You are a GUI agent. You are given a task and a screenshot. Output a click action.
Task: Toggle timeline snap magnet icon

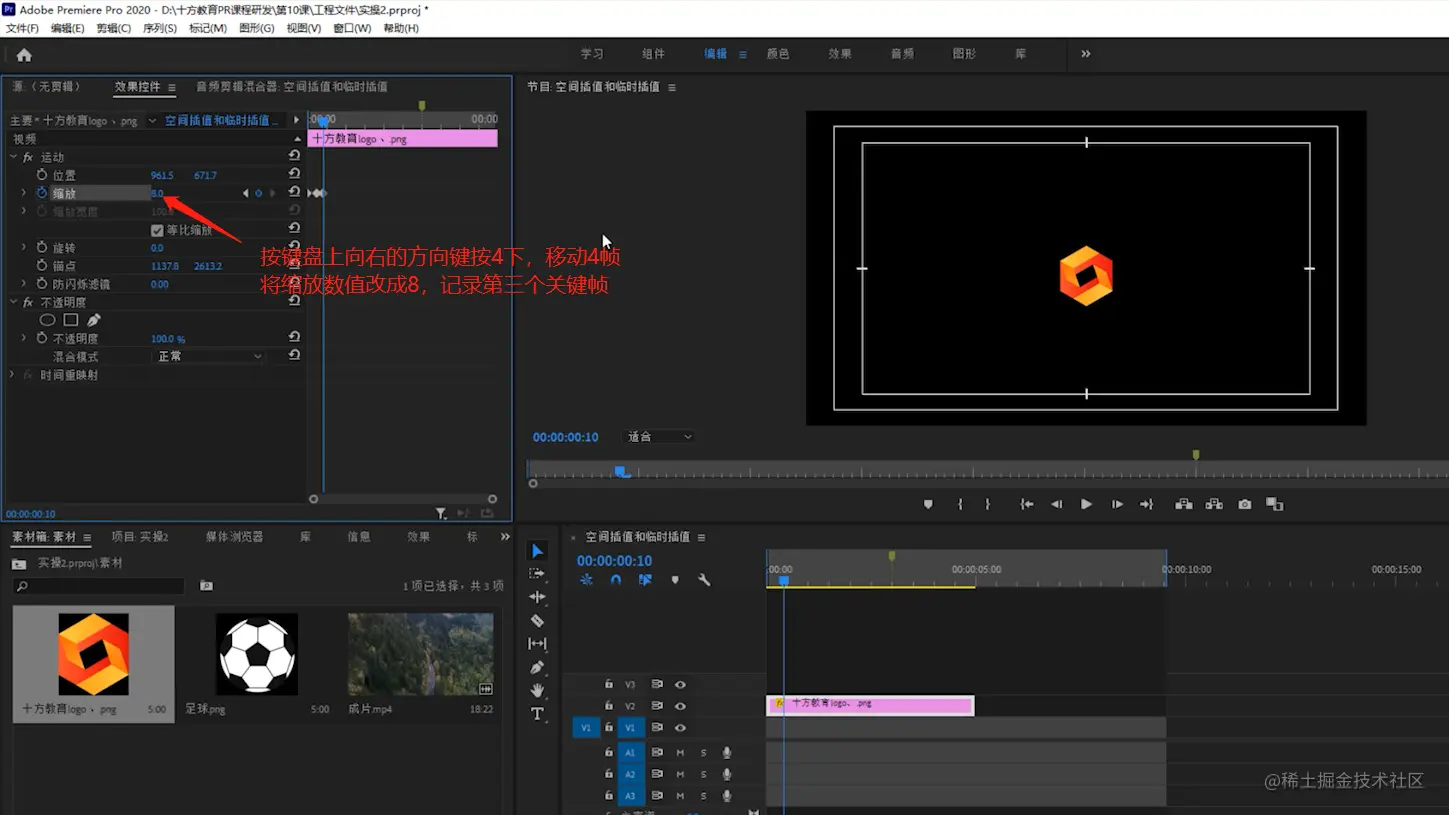616,580
